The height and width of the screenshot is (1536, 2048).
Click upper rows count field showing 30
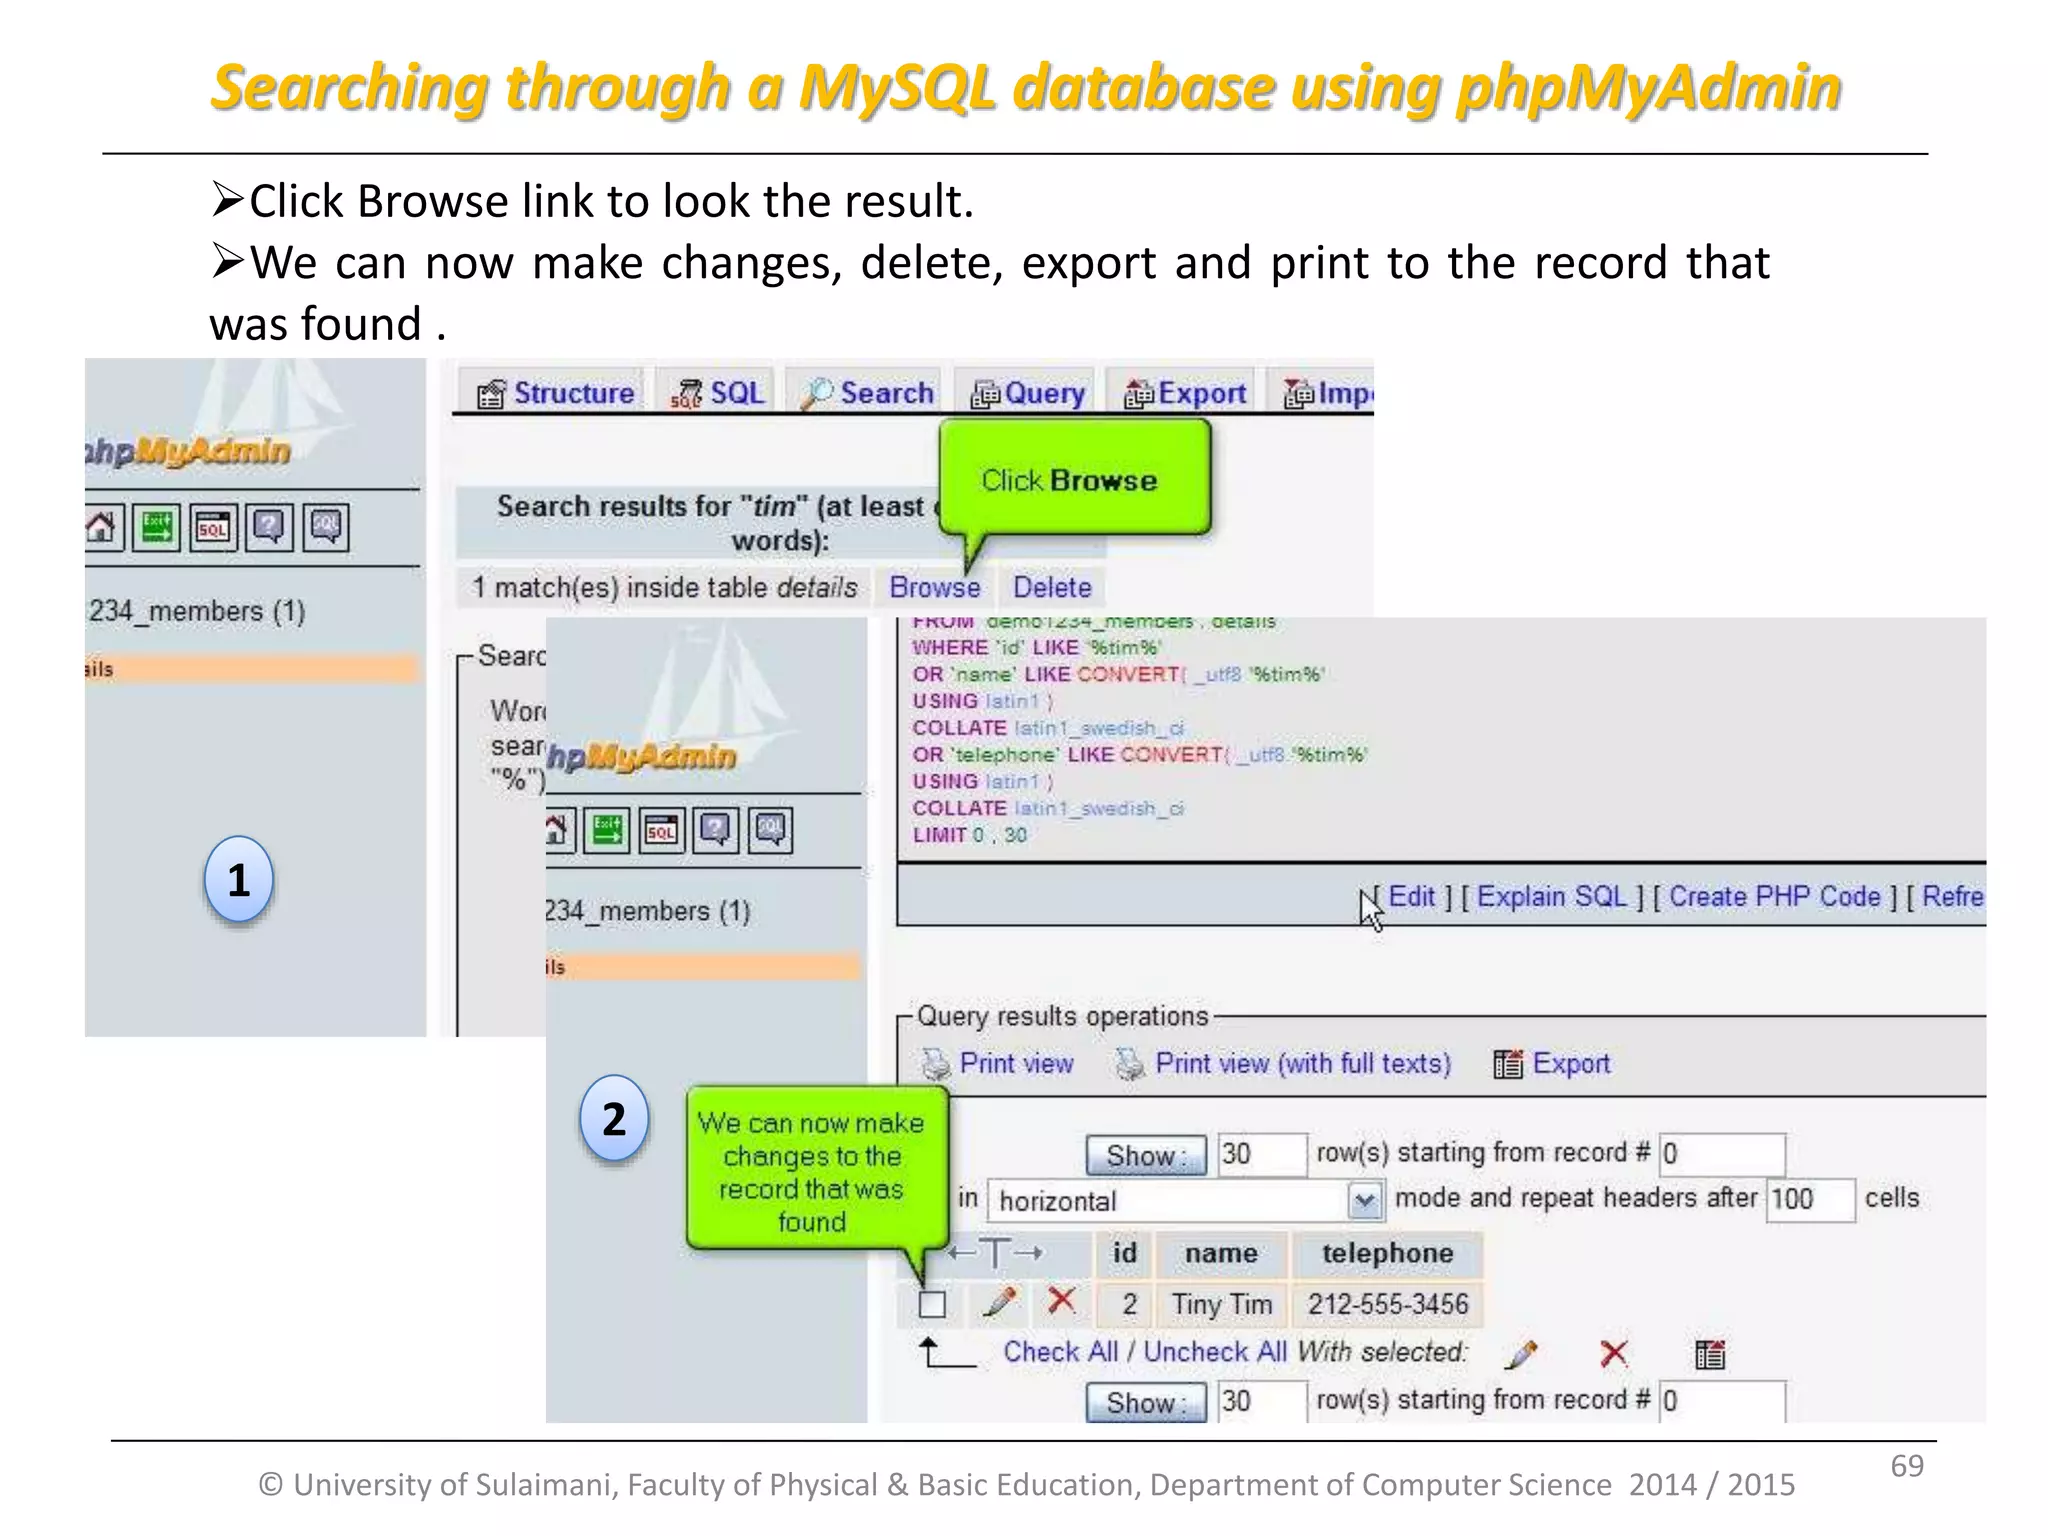pos(1261,1154)
